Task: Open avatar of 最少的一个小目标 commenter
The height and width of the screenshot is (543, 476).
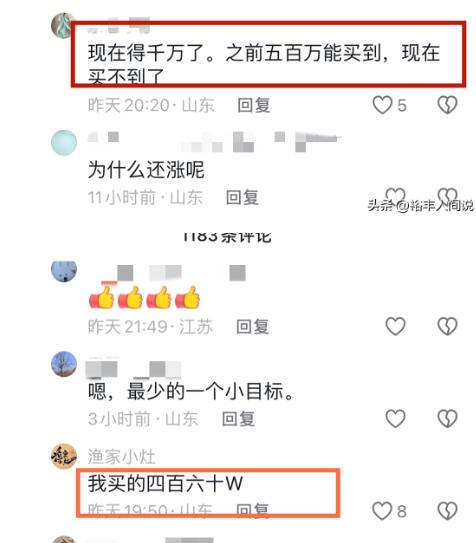Action: click(x=64, y=364)
